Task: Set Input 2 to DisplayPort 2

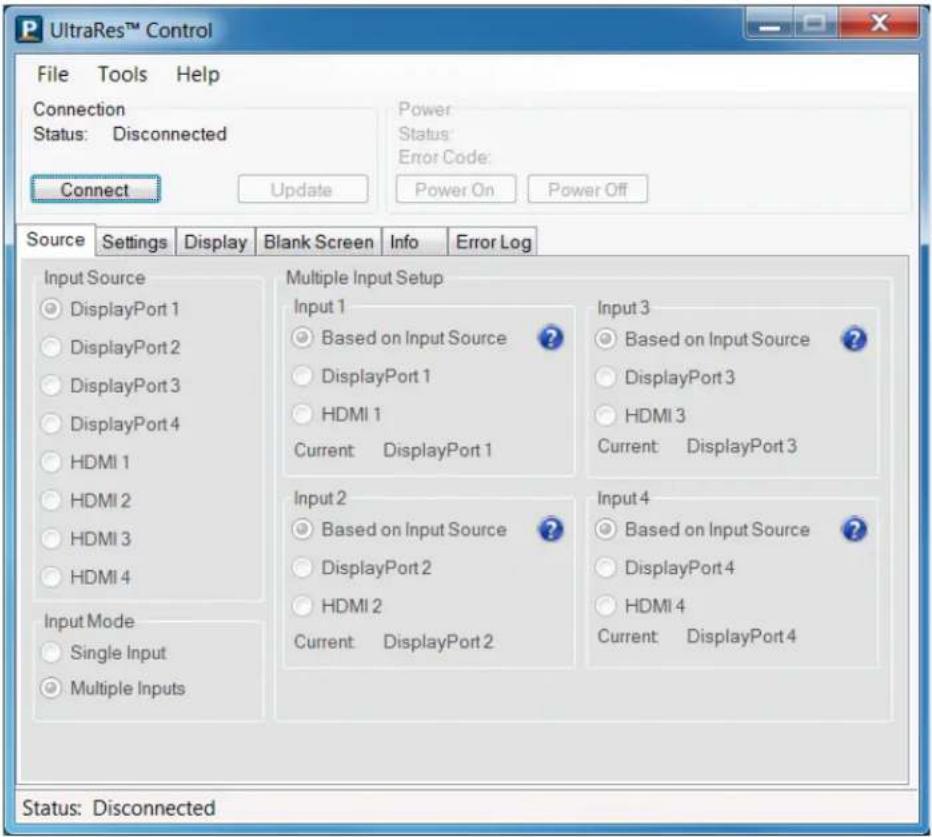Action: [x=303, y=568]
